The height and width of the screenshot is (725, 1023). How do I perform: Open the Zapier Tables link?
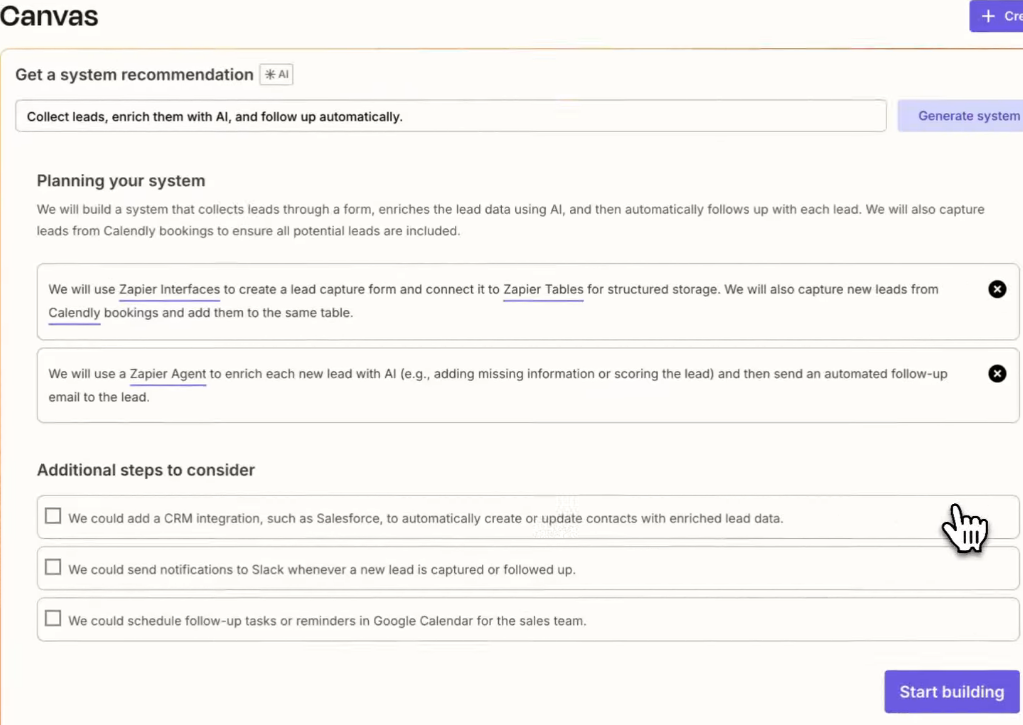pyautogui.click(x=543, y=290)
